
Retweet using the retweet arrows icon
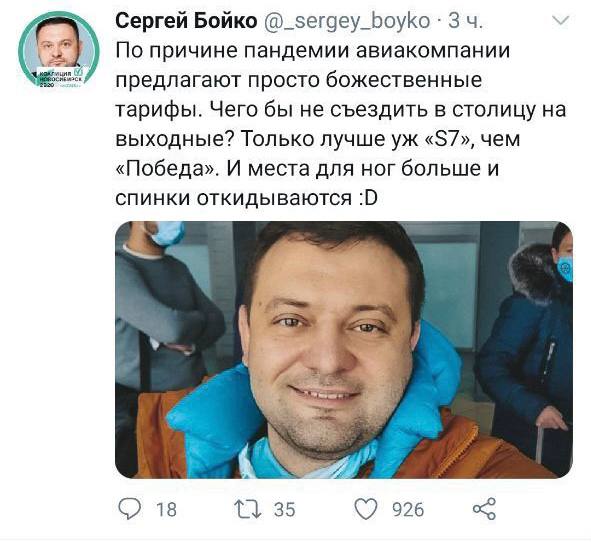[247, 509]
